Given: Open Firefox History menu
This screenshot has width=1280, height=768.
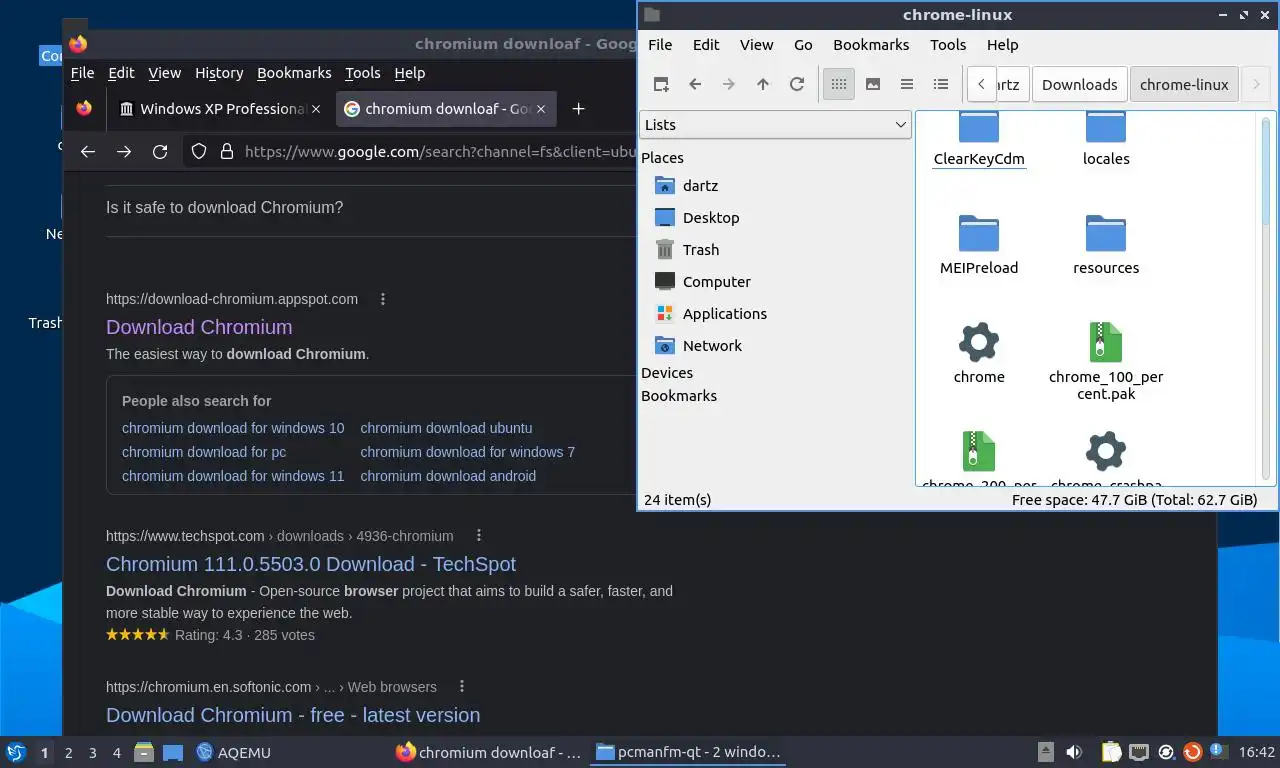Looking at the screenshot, I should point(219,72).
